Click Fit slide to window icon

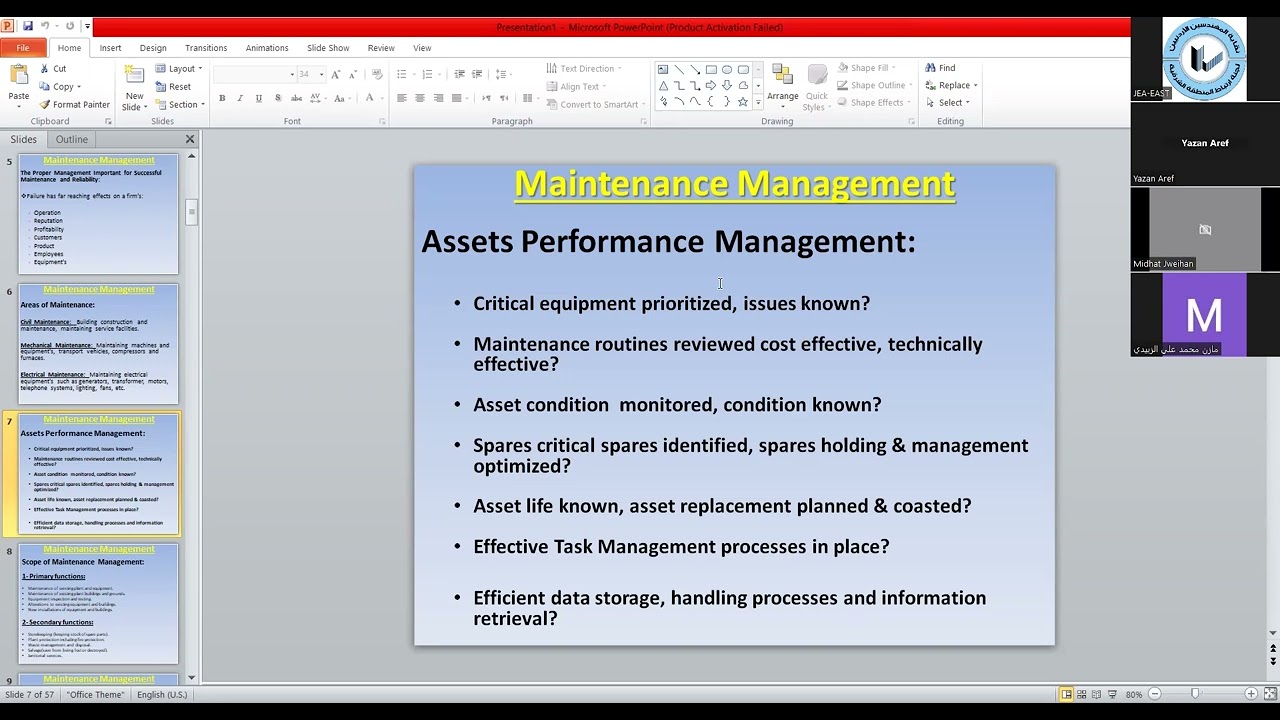1269,694
